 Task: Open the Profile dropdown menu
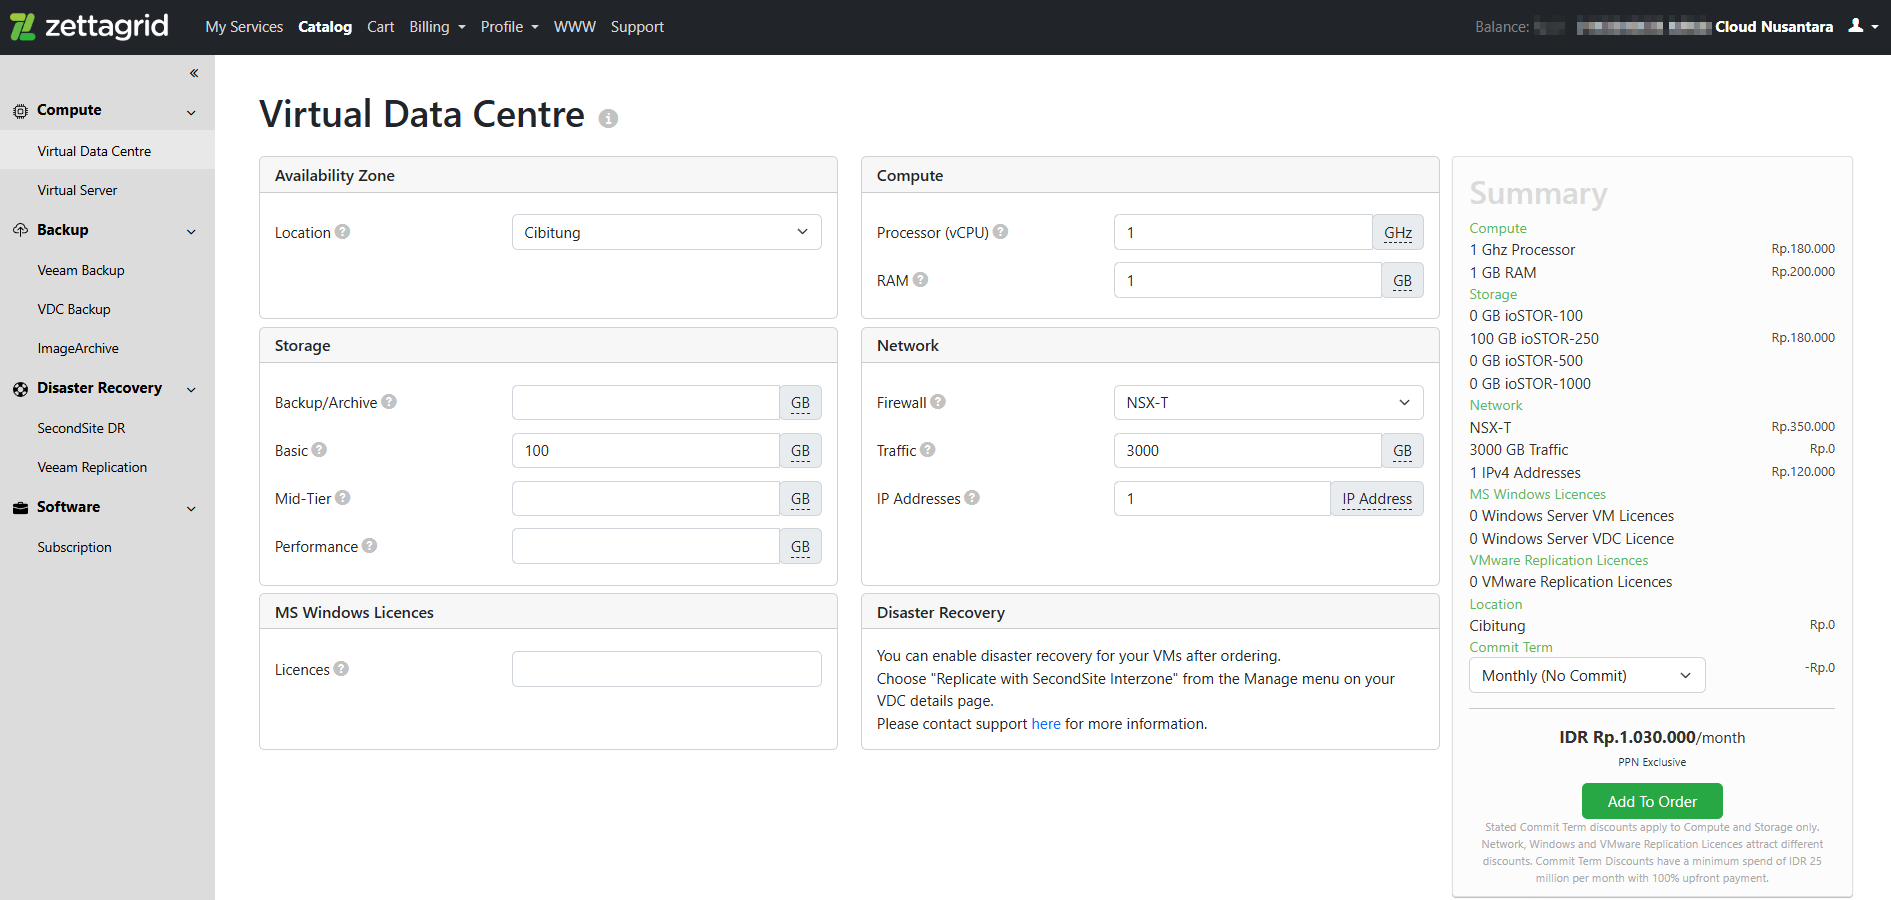(509, 27)
